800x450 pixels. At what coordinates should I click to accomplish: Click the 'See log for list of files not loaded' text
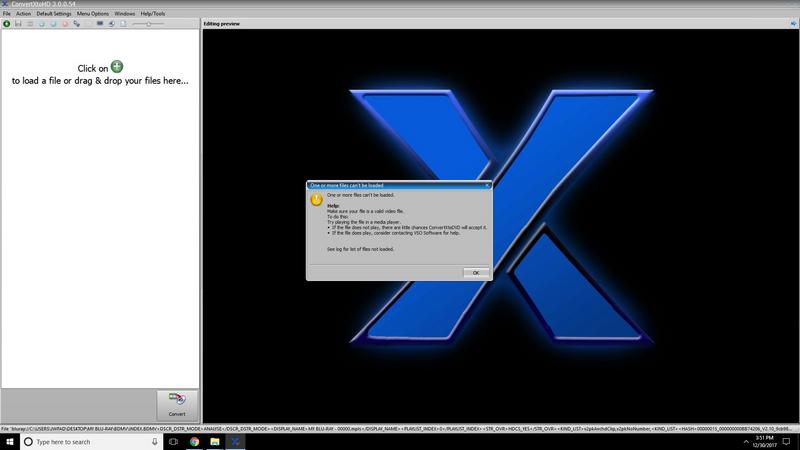tap(360, 249)
